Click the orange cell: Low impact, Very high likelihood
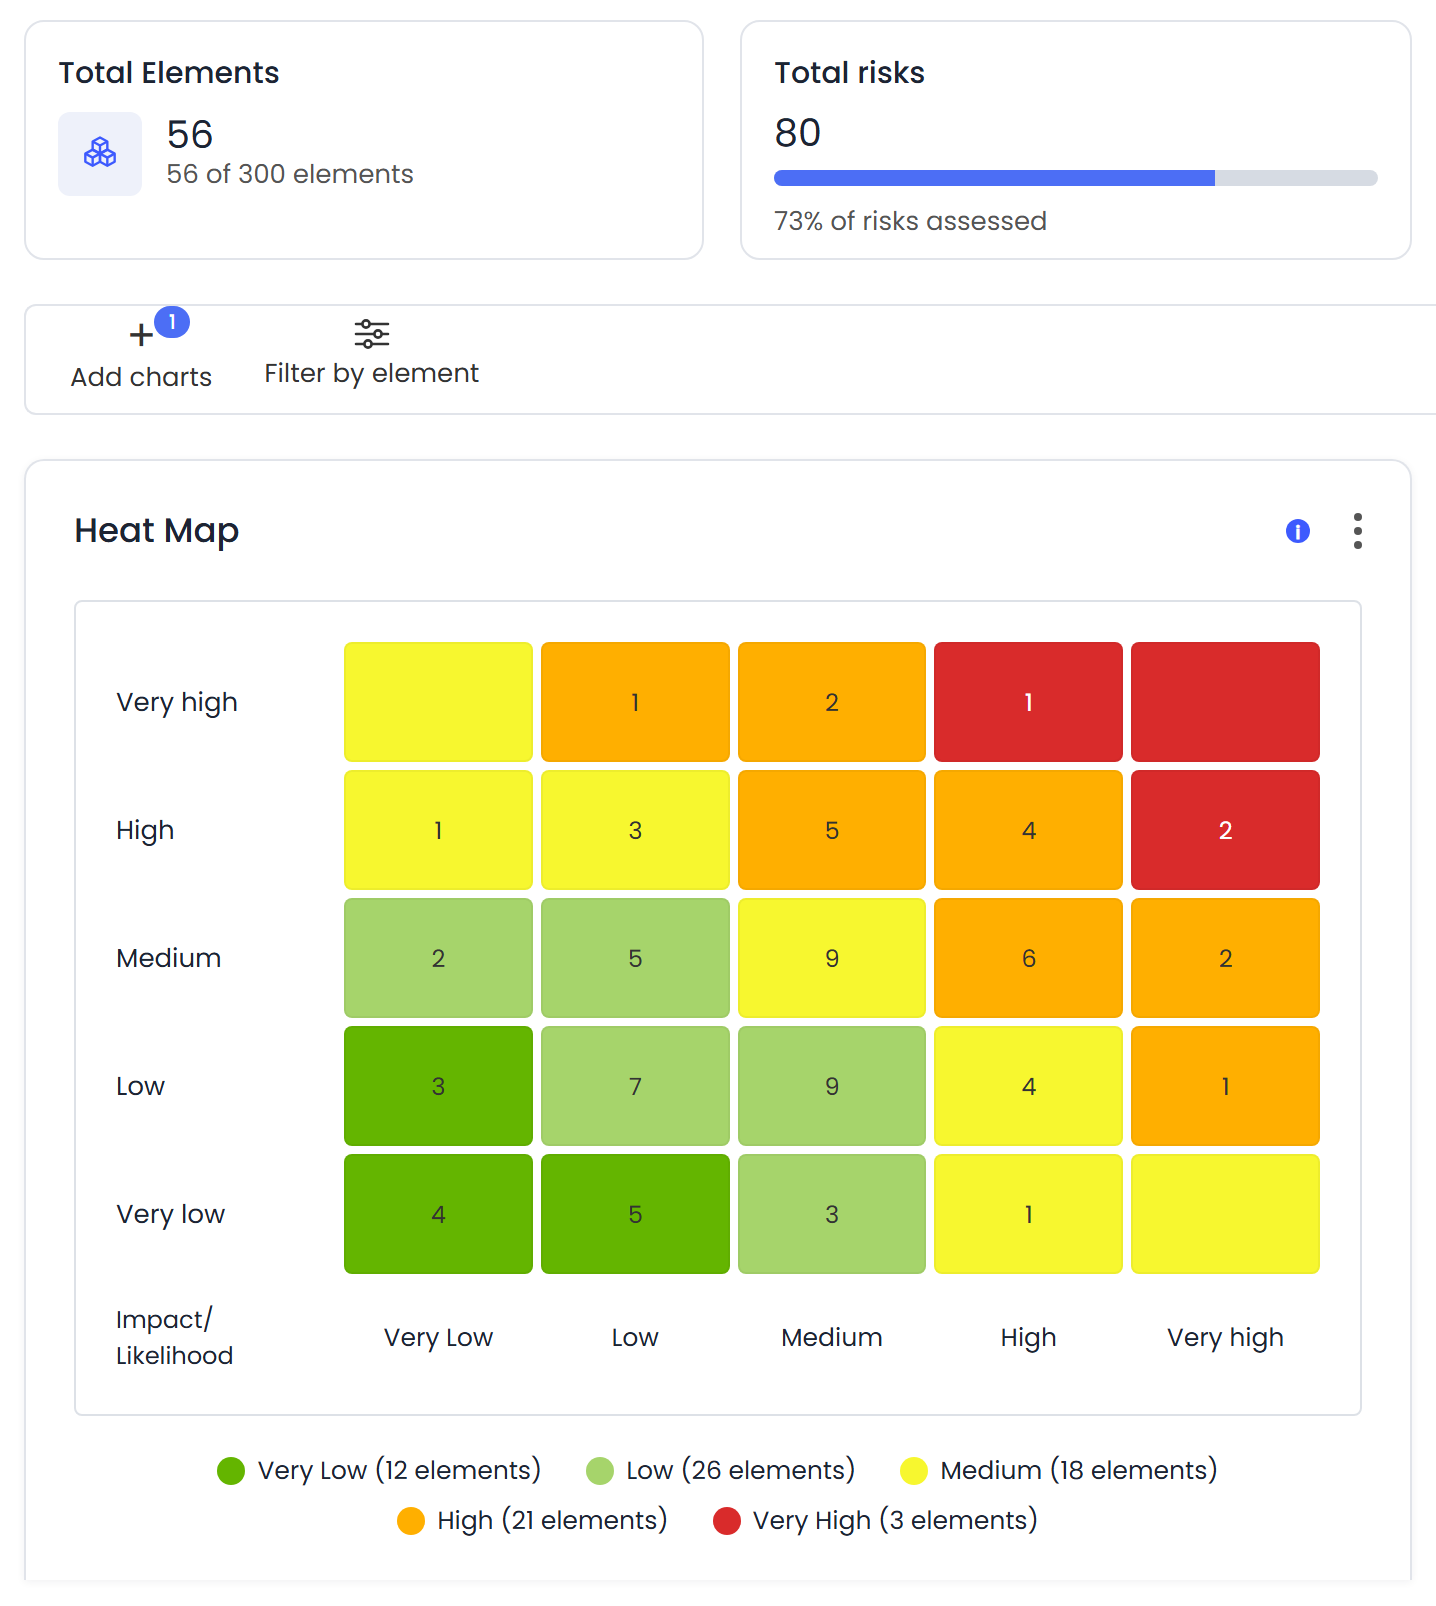Screen dimensions: 1436x1606 [1225, 1086]
